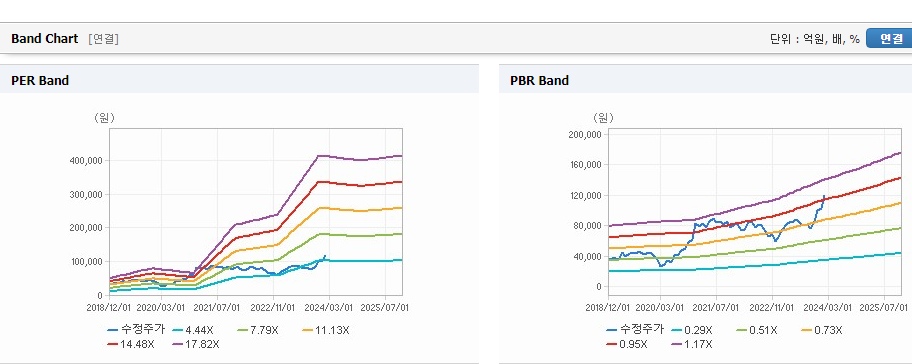Click the PER Band title
Screen dimensions: 912x364
pyautogui.click(x=40, y=81)
